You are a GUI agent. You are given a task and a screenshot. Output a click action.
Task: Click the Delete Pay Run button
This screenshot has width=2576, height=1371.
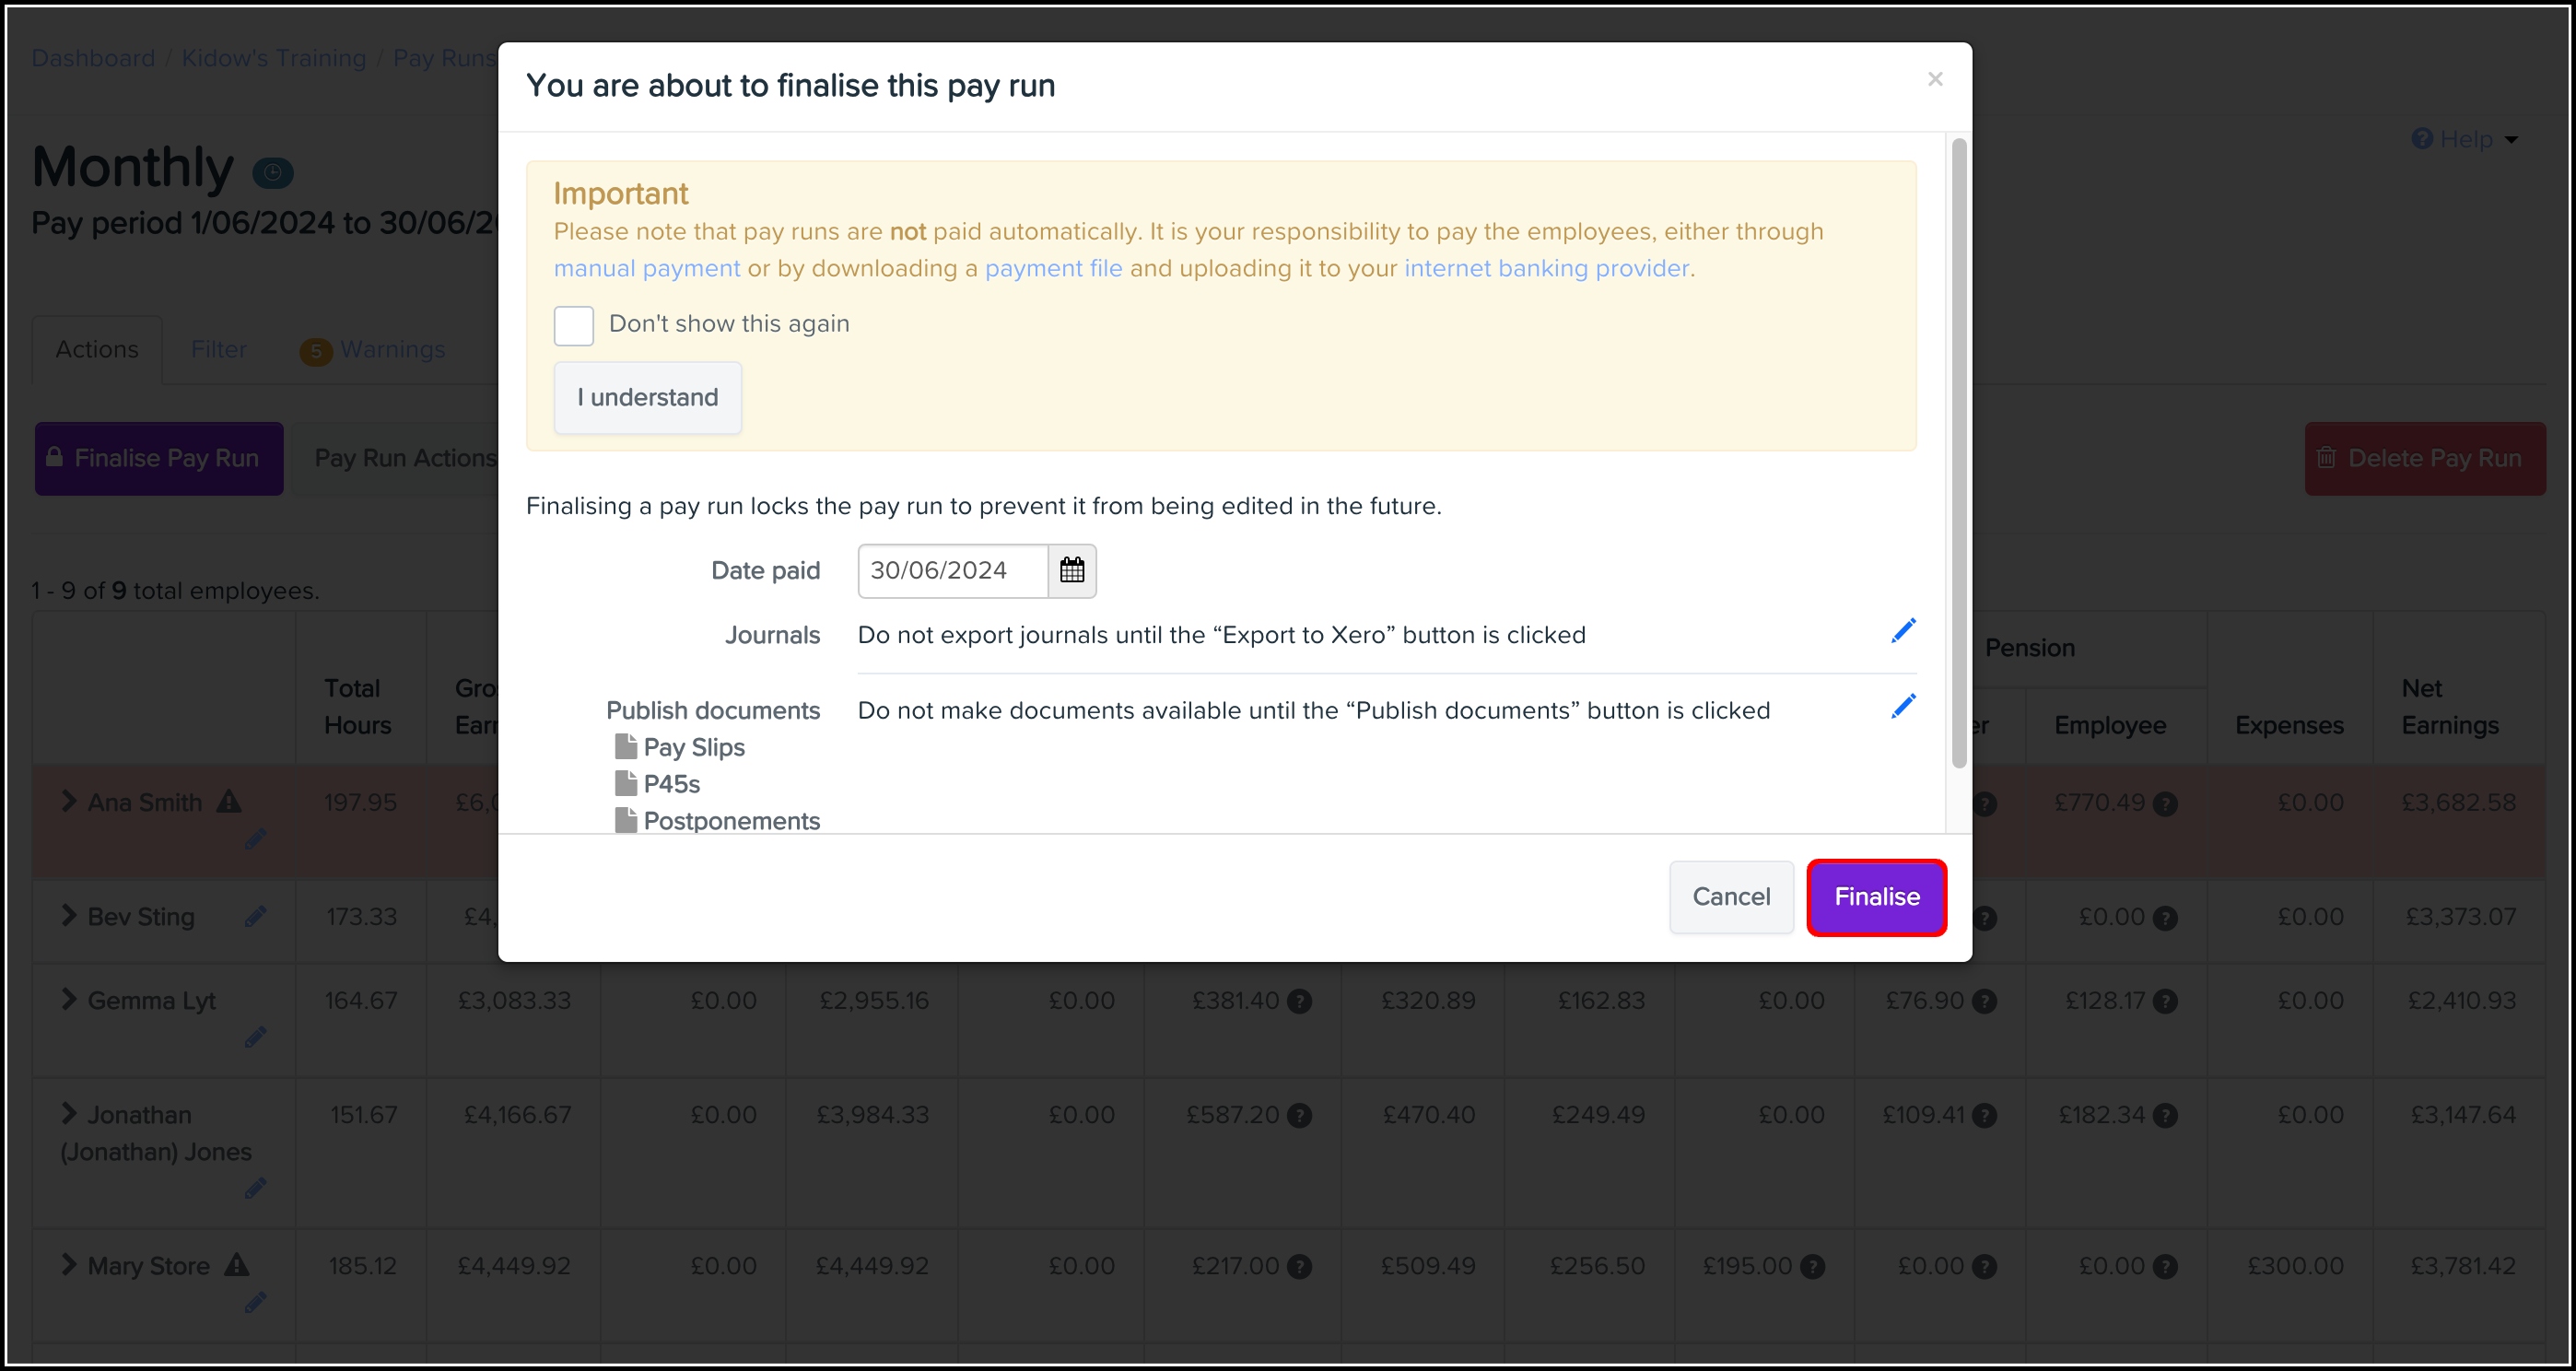tap(2425, 458)
